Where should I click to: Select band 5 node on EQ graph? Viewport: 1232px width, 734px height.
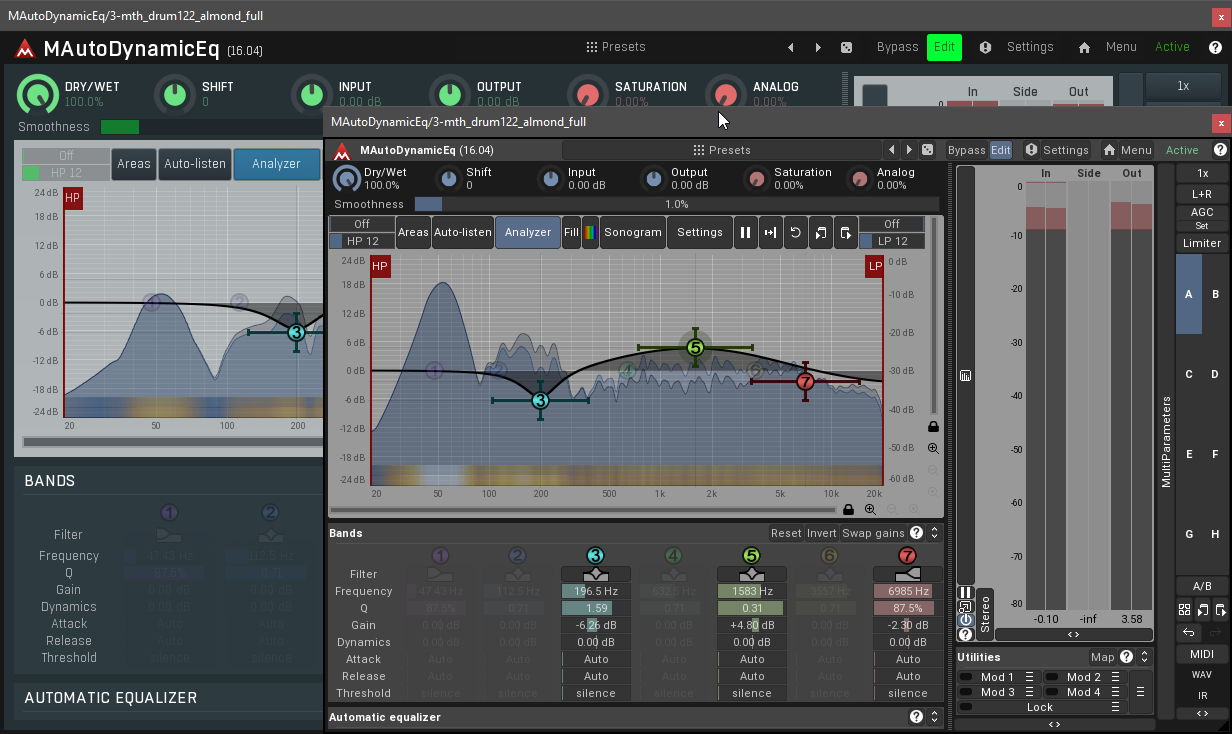coord(695,348)
